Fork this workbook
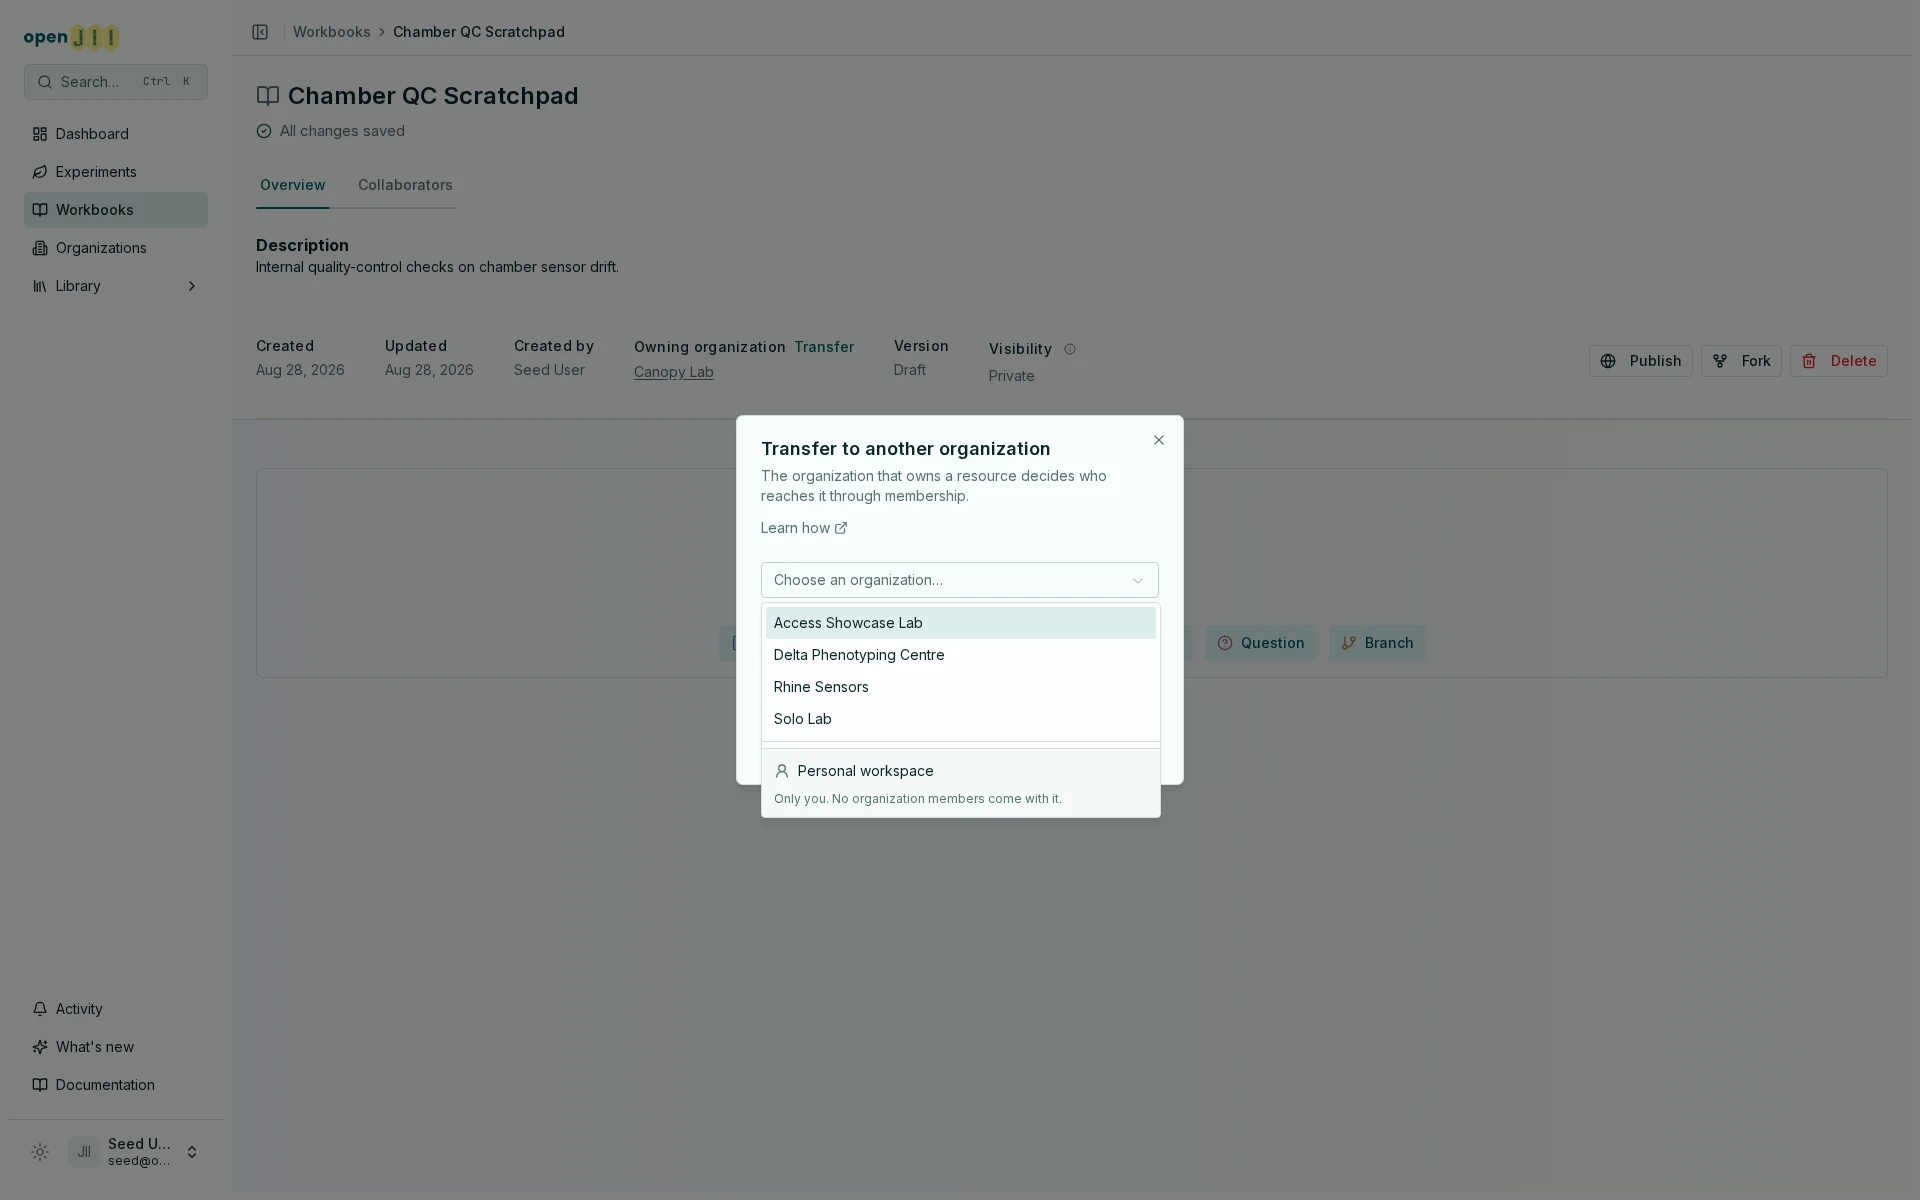1920x1200 pixels. (1741, 361)
